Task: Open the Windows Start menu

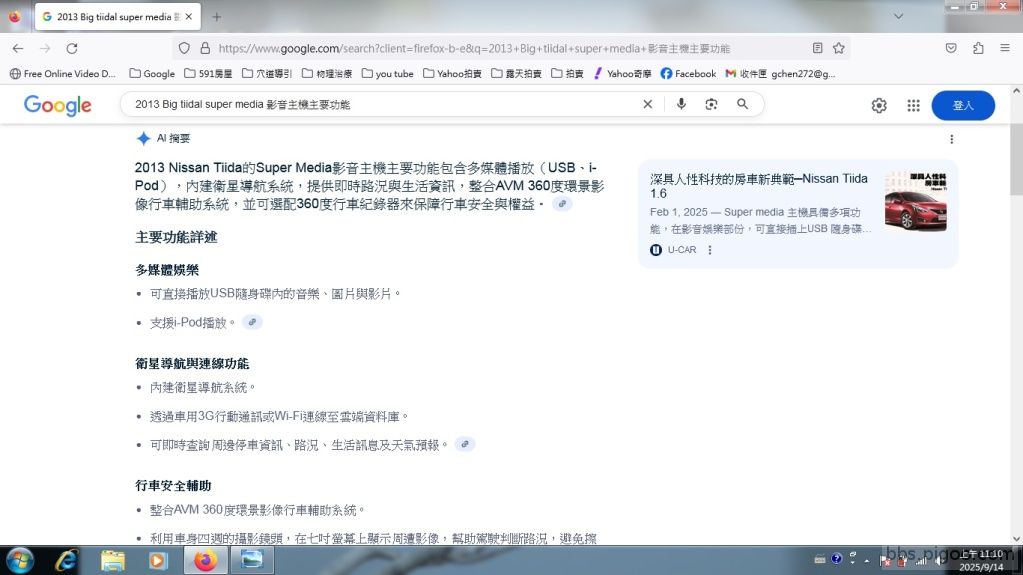Action: [x=19, y=561]
